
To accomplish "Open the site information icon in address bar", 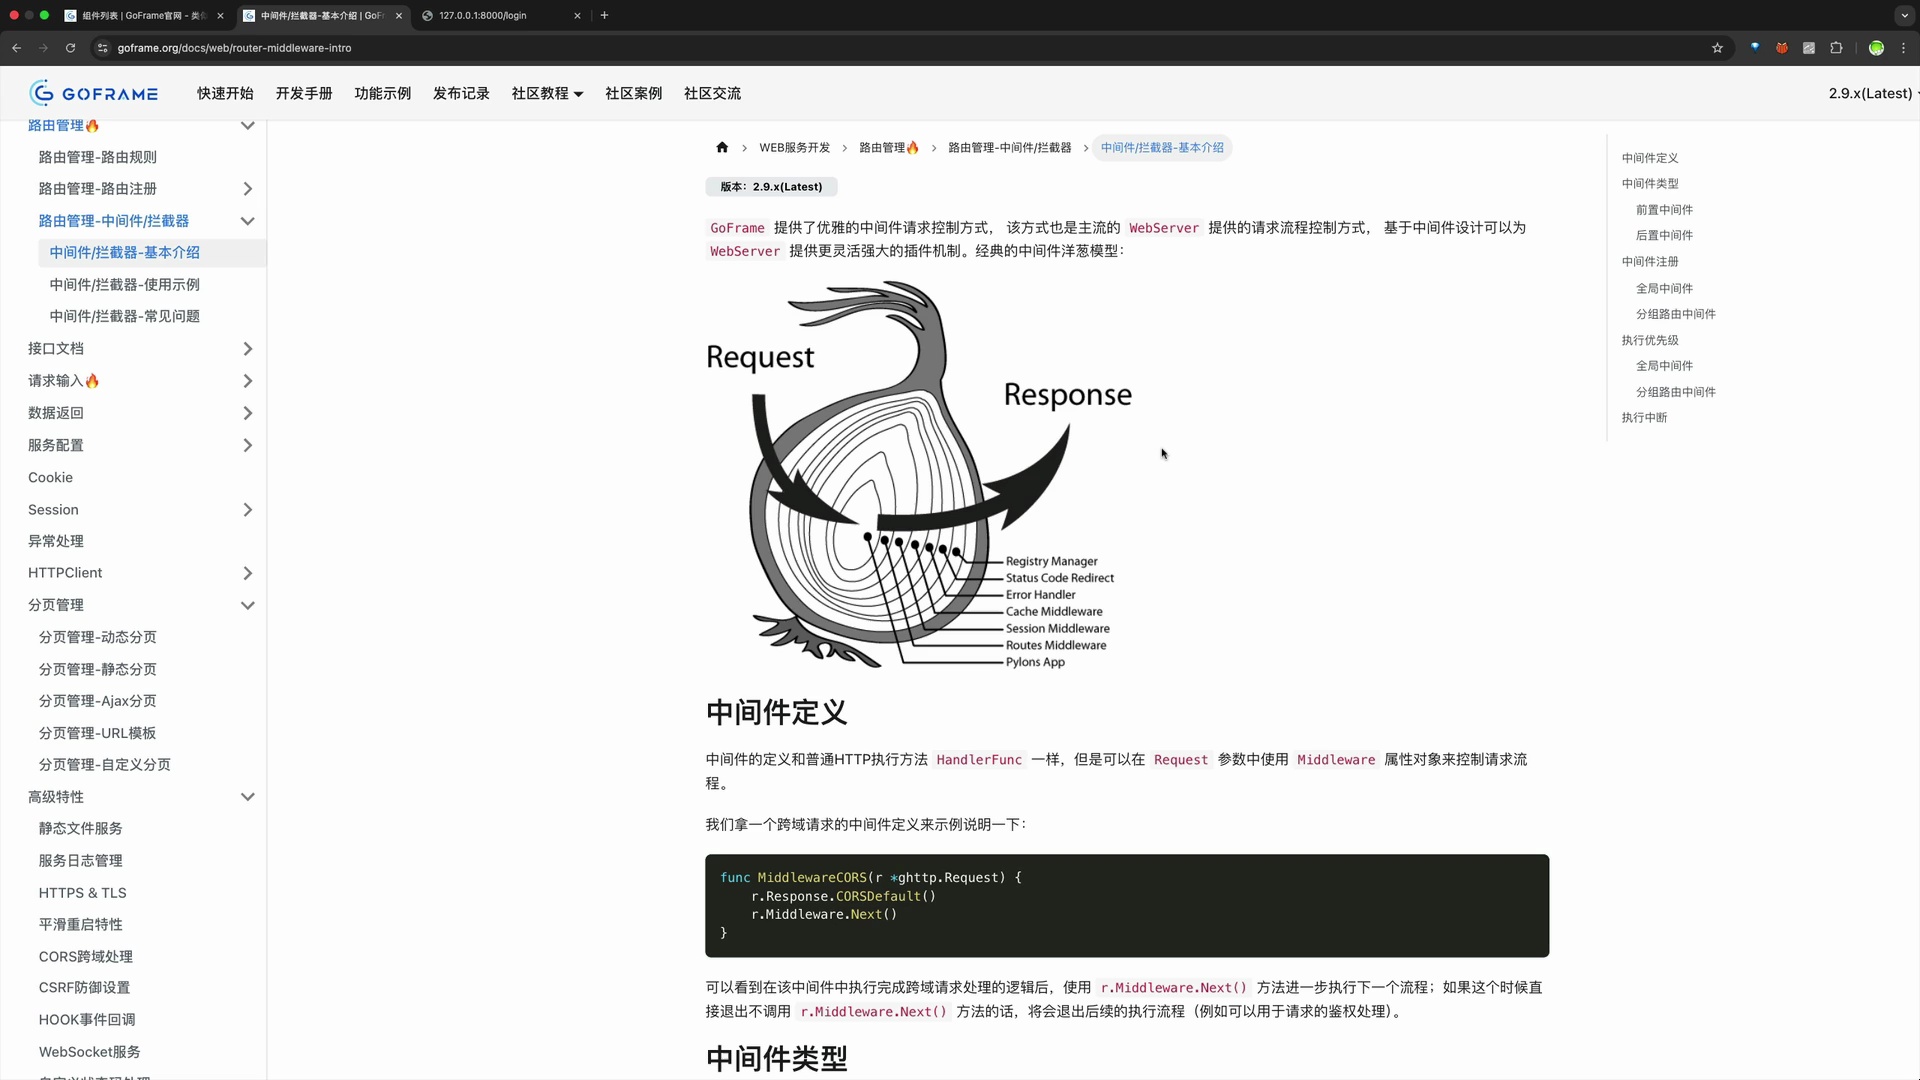I will click(102, 48).
